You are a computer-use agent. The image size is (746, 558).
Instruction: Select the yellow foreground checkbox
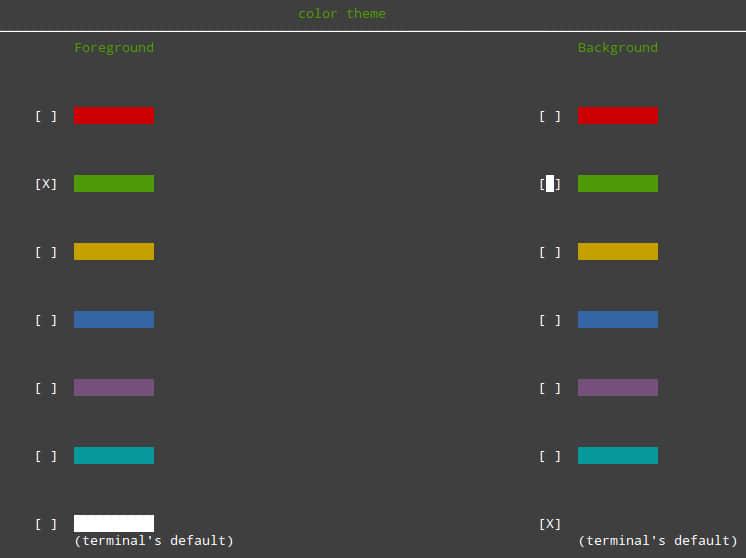(46, 252)
